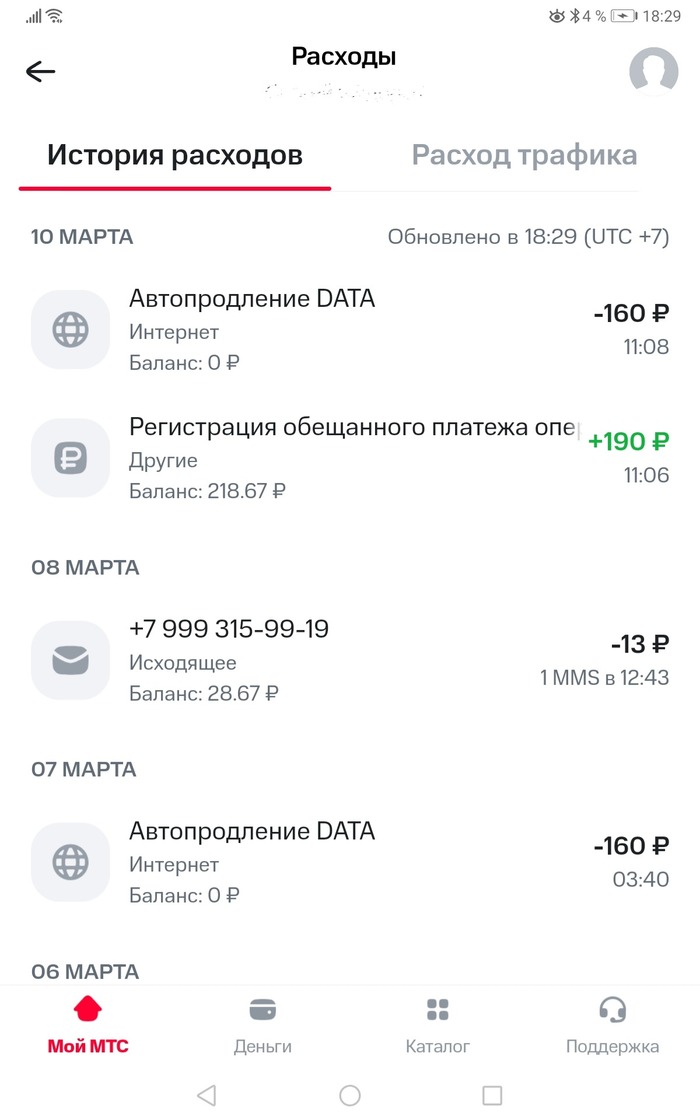This screenshot has height=1120, width=700.
Task: Tap the -160 ₽ amount at 11:08
Action: [x=630, y=314]
